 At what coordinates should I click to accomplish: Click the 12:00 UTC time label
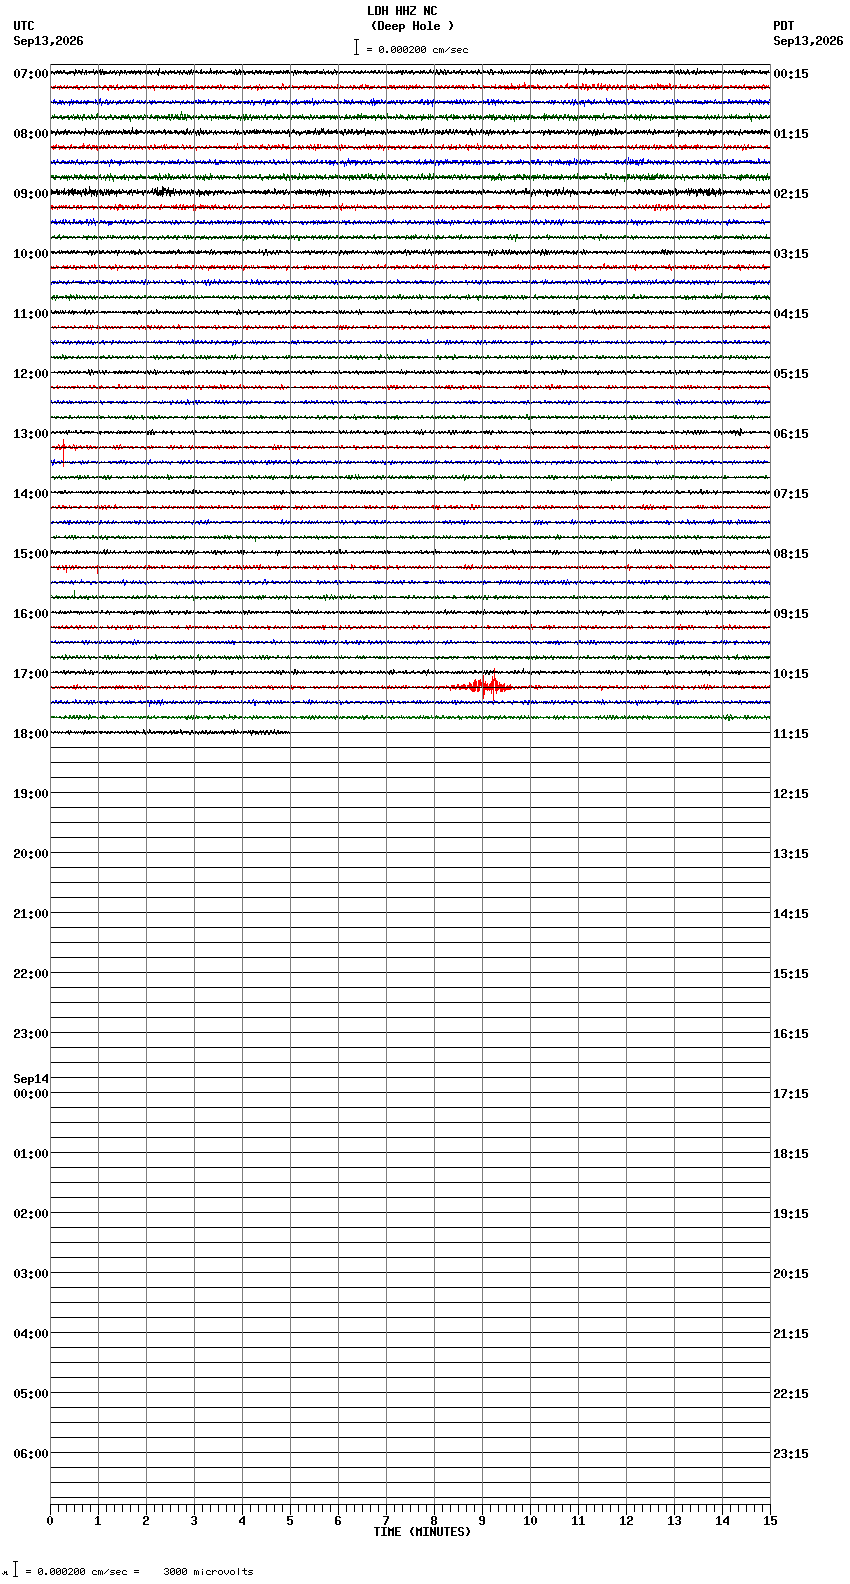[31, 373]
